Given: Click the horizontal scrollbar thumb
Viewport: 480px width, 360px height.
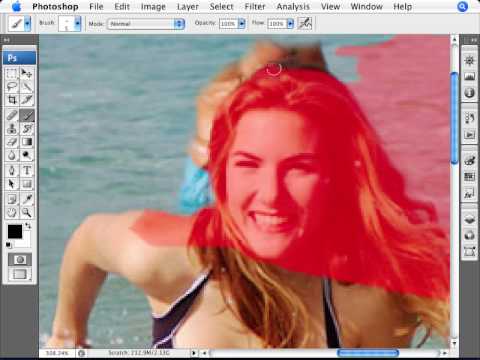Looking at the screenshot, I should (368, 353).
